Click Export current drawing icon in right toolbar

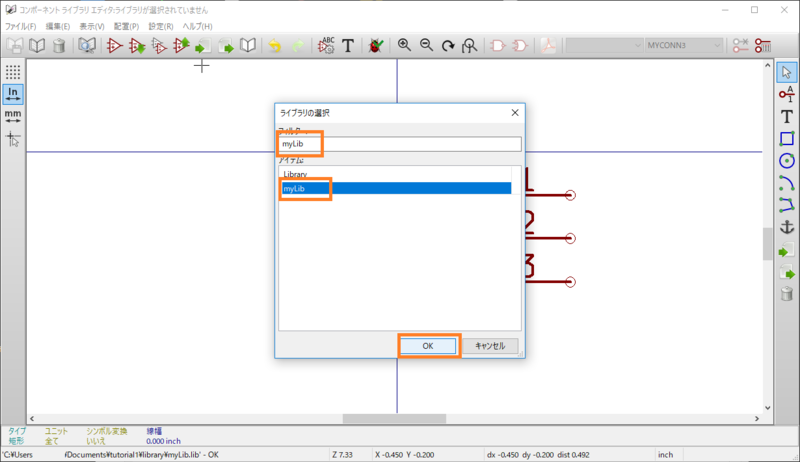click(786, 272)
